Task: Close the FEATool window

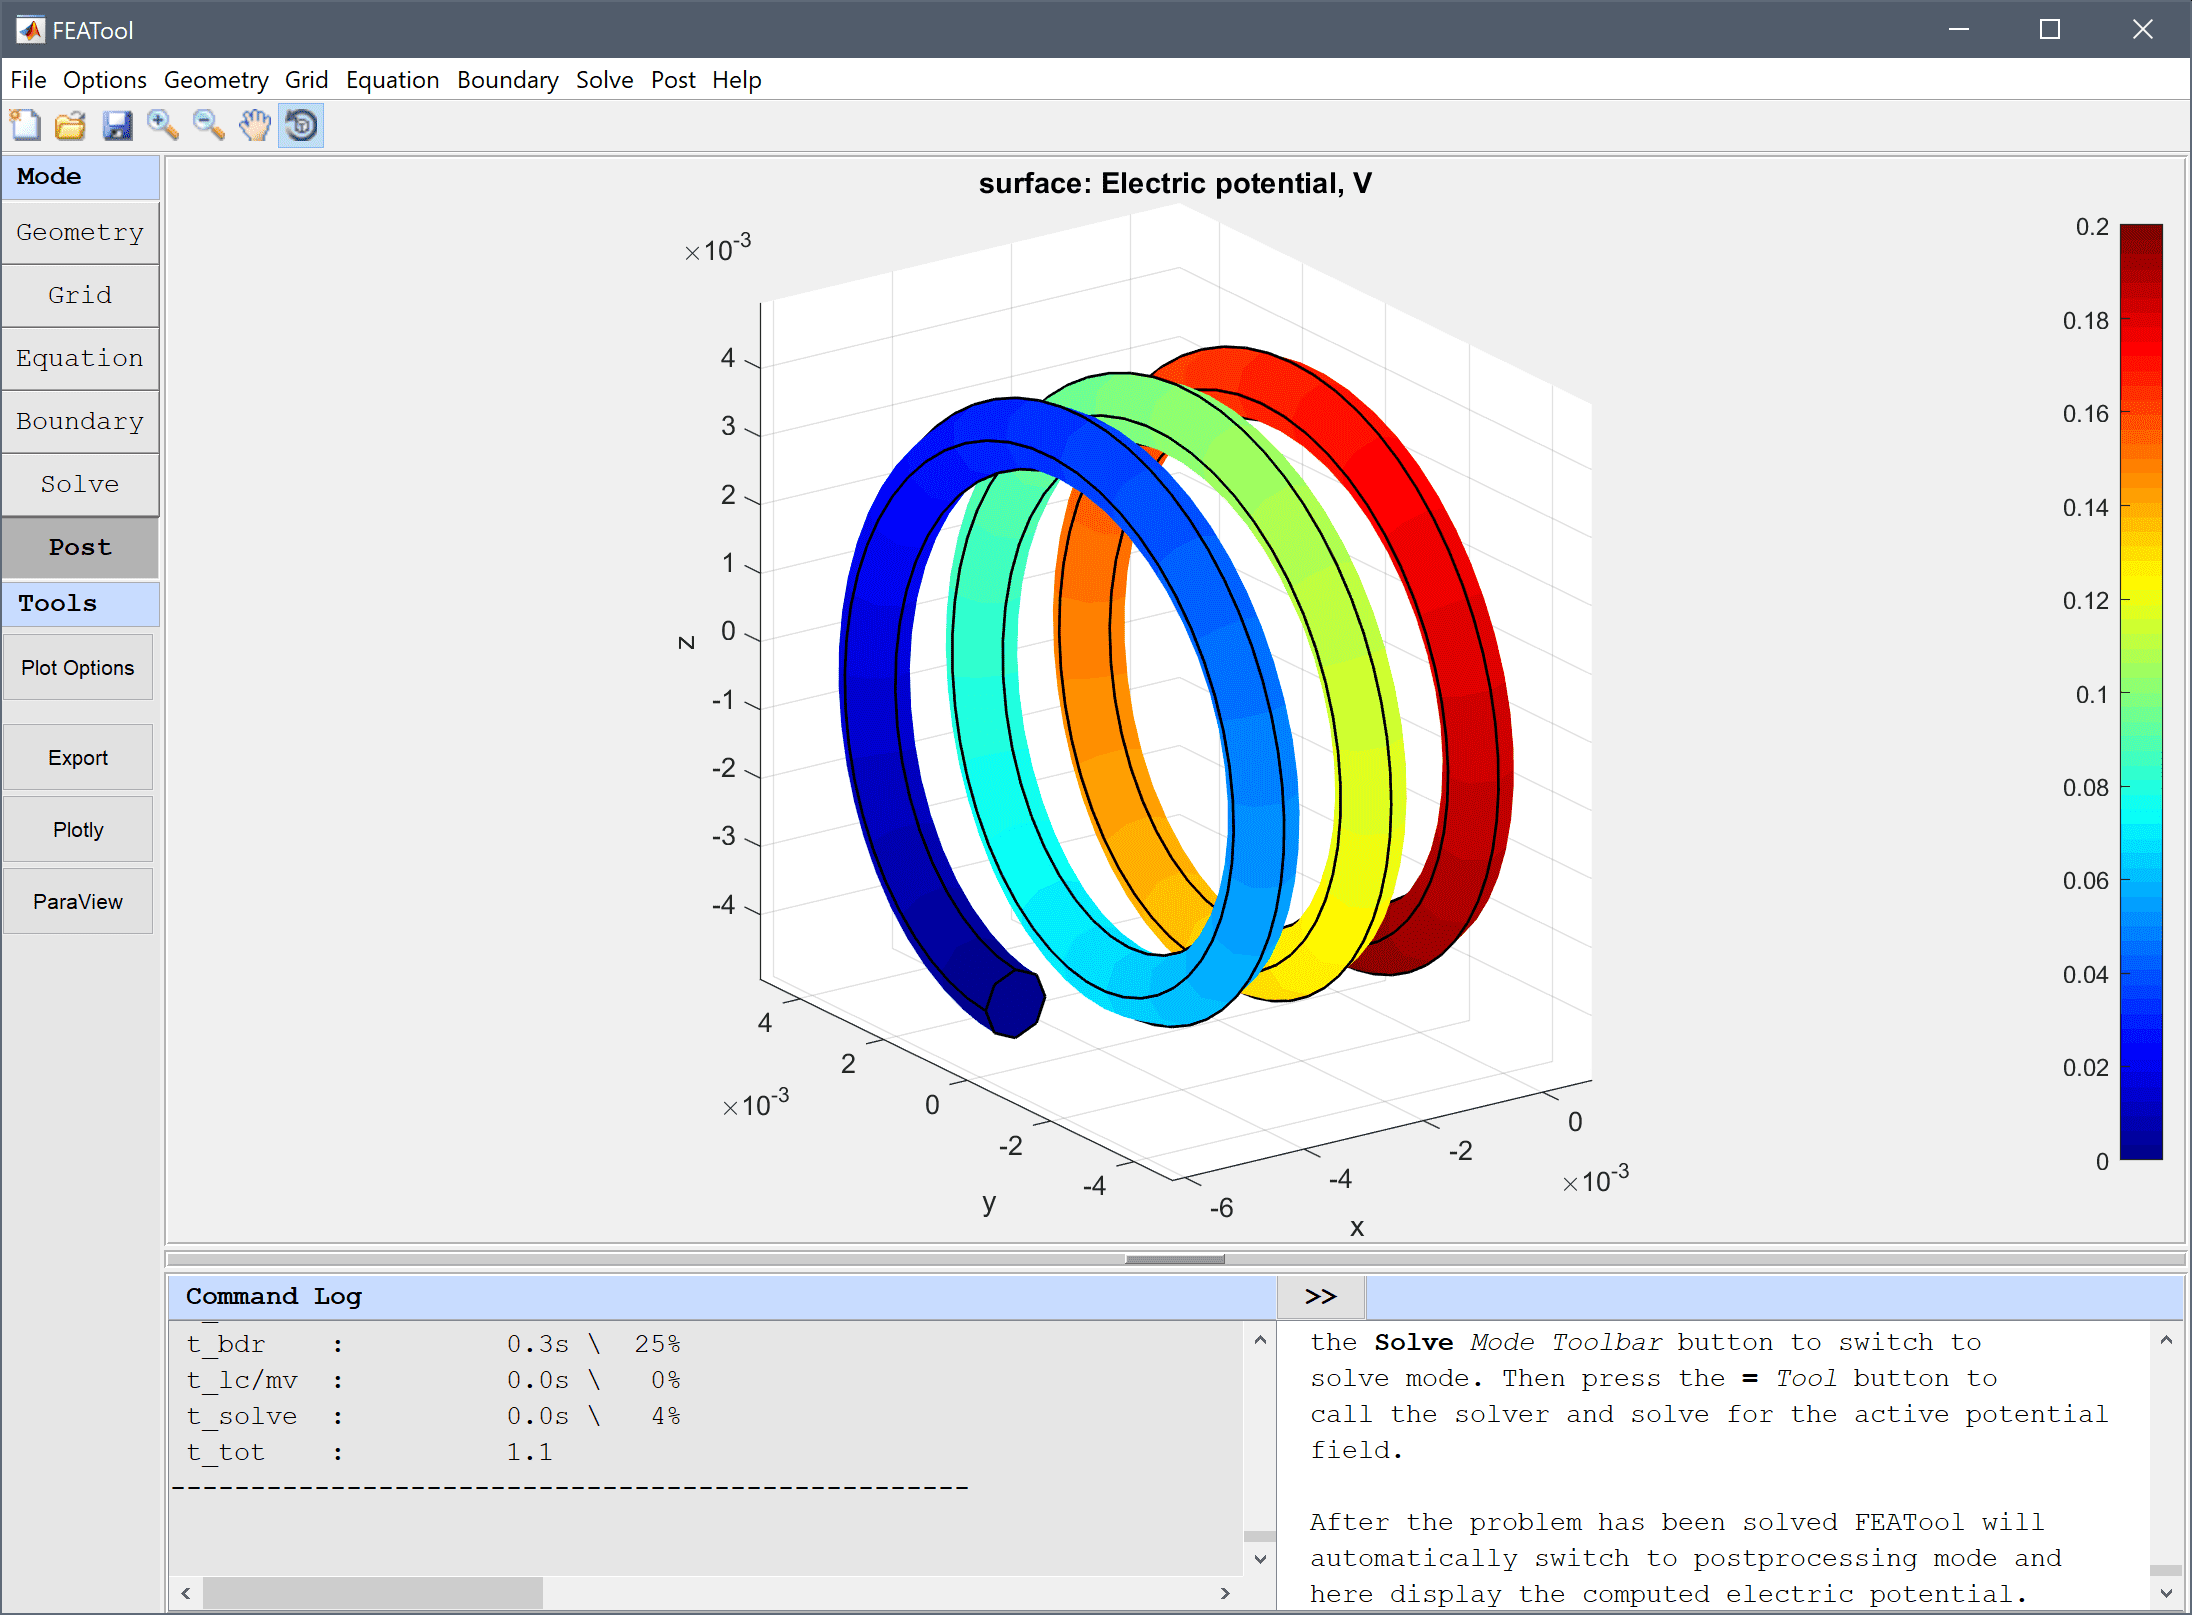Action: pos(2142,30)
